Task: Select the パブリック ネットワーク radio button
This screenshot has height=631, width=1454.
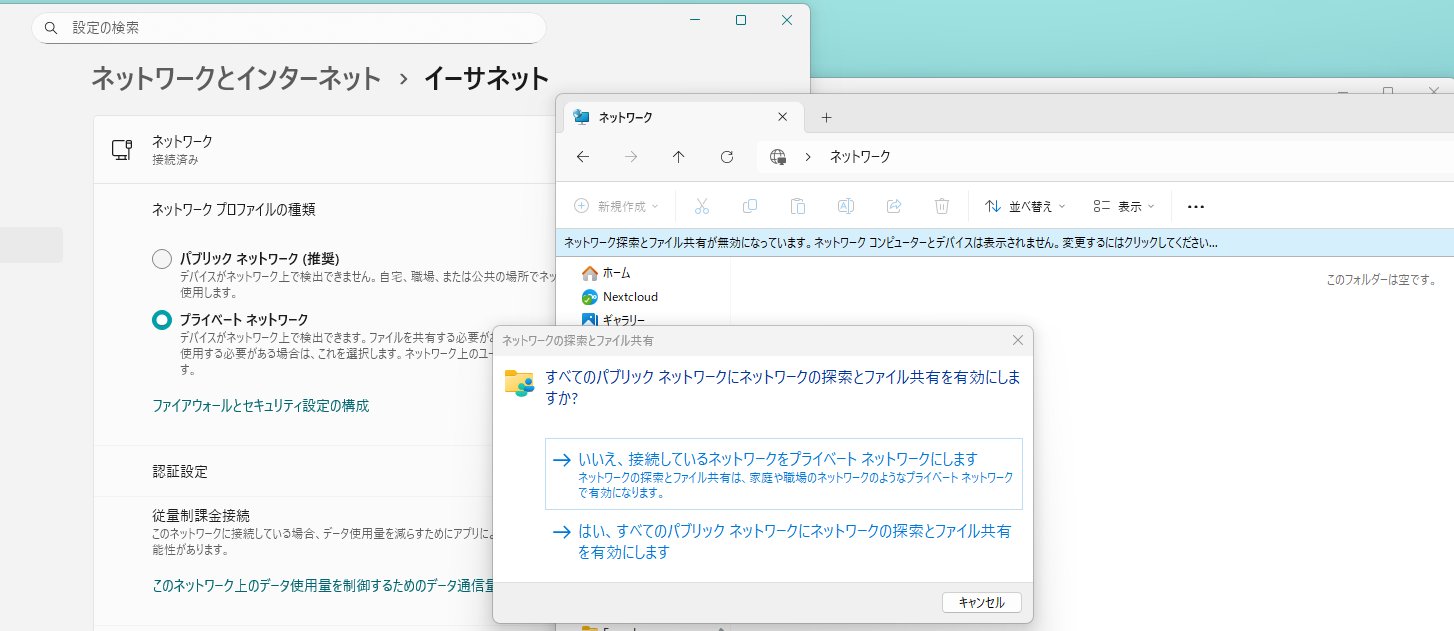Action: pos(162,259)
